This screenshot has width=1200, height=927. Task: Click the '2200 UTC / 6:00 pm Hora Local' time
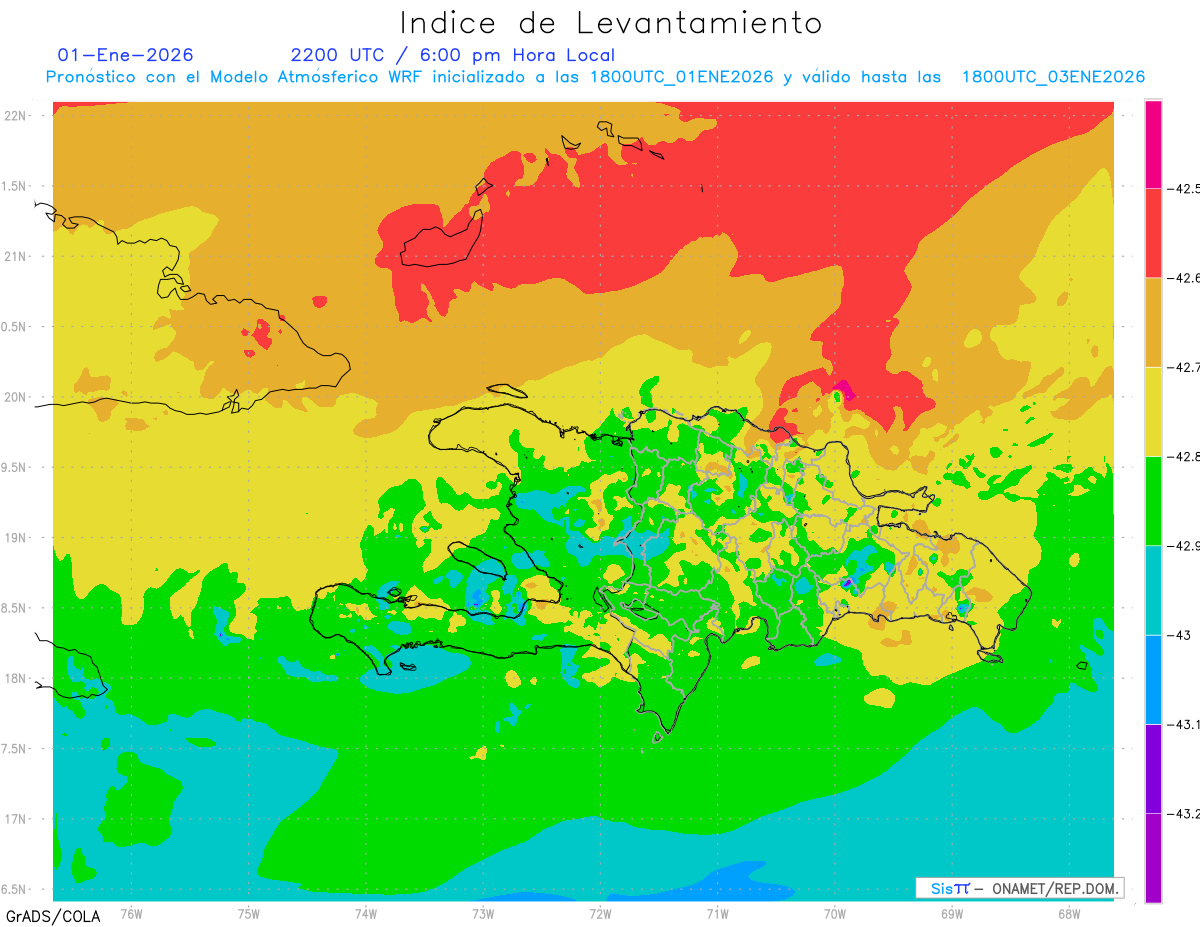coord(453,55)
